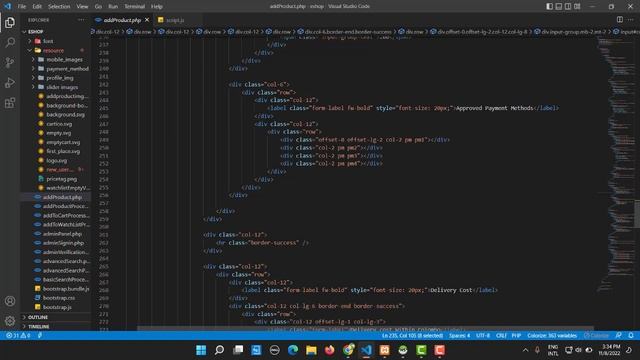Expand the slider images folder
Viewport: 640px width, 360px height.
point(56,87)
